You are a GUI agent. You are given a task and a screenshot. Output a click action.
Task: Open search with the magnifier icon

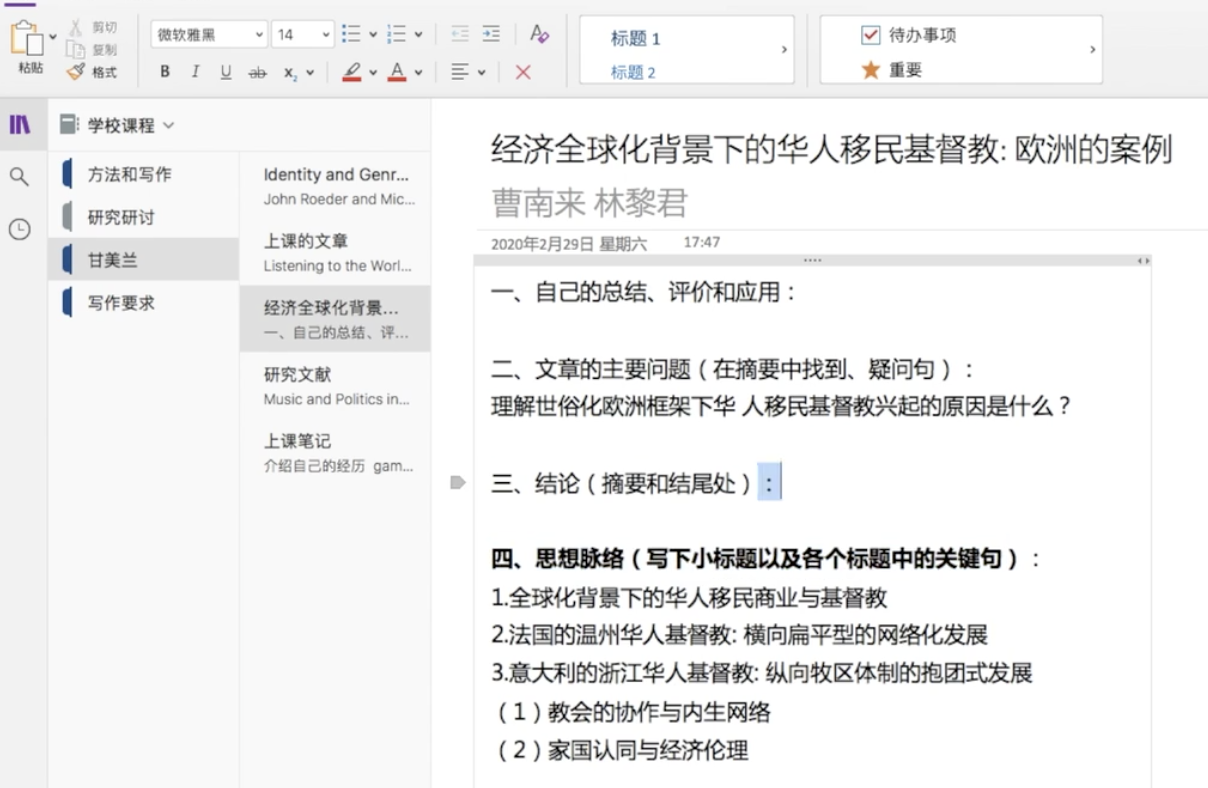(x=19, y=177)
